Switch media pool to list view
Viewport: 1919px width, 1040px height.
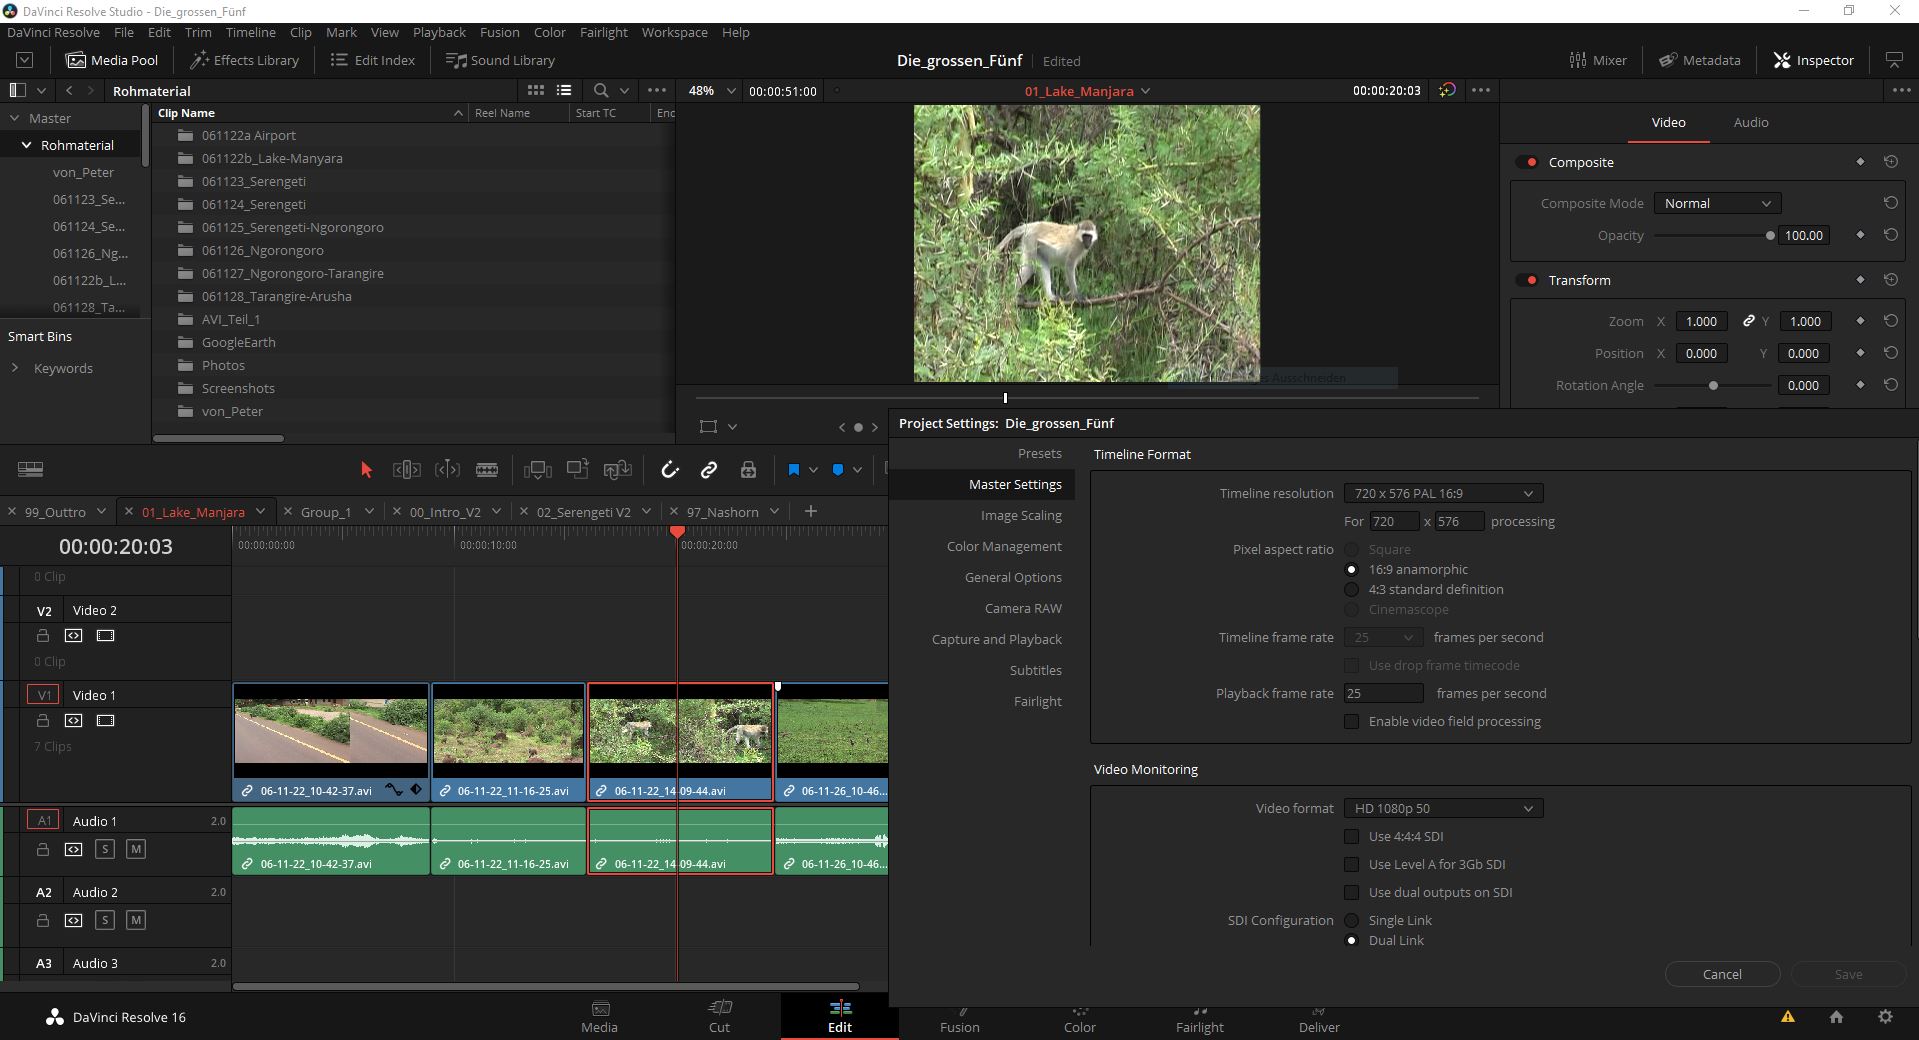click(564, 90)
